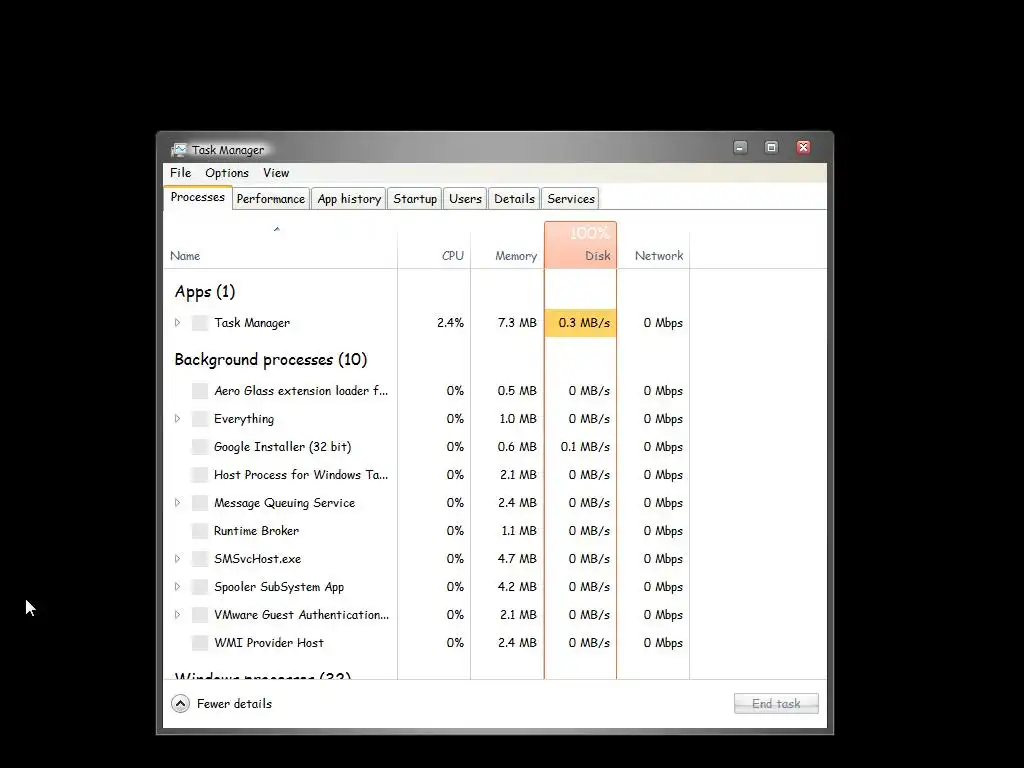The height and width of the screenshot is (768, 1024).
Task: Click the Task Manager process icon
Action: point(200,323)
